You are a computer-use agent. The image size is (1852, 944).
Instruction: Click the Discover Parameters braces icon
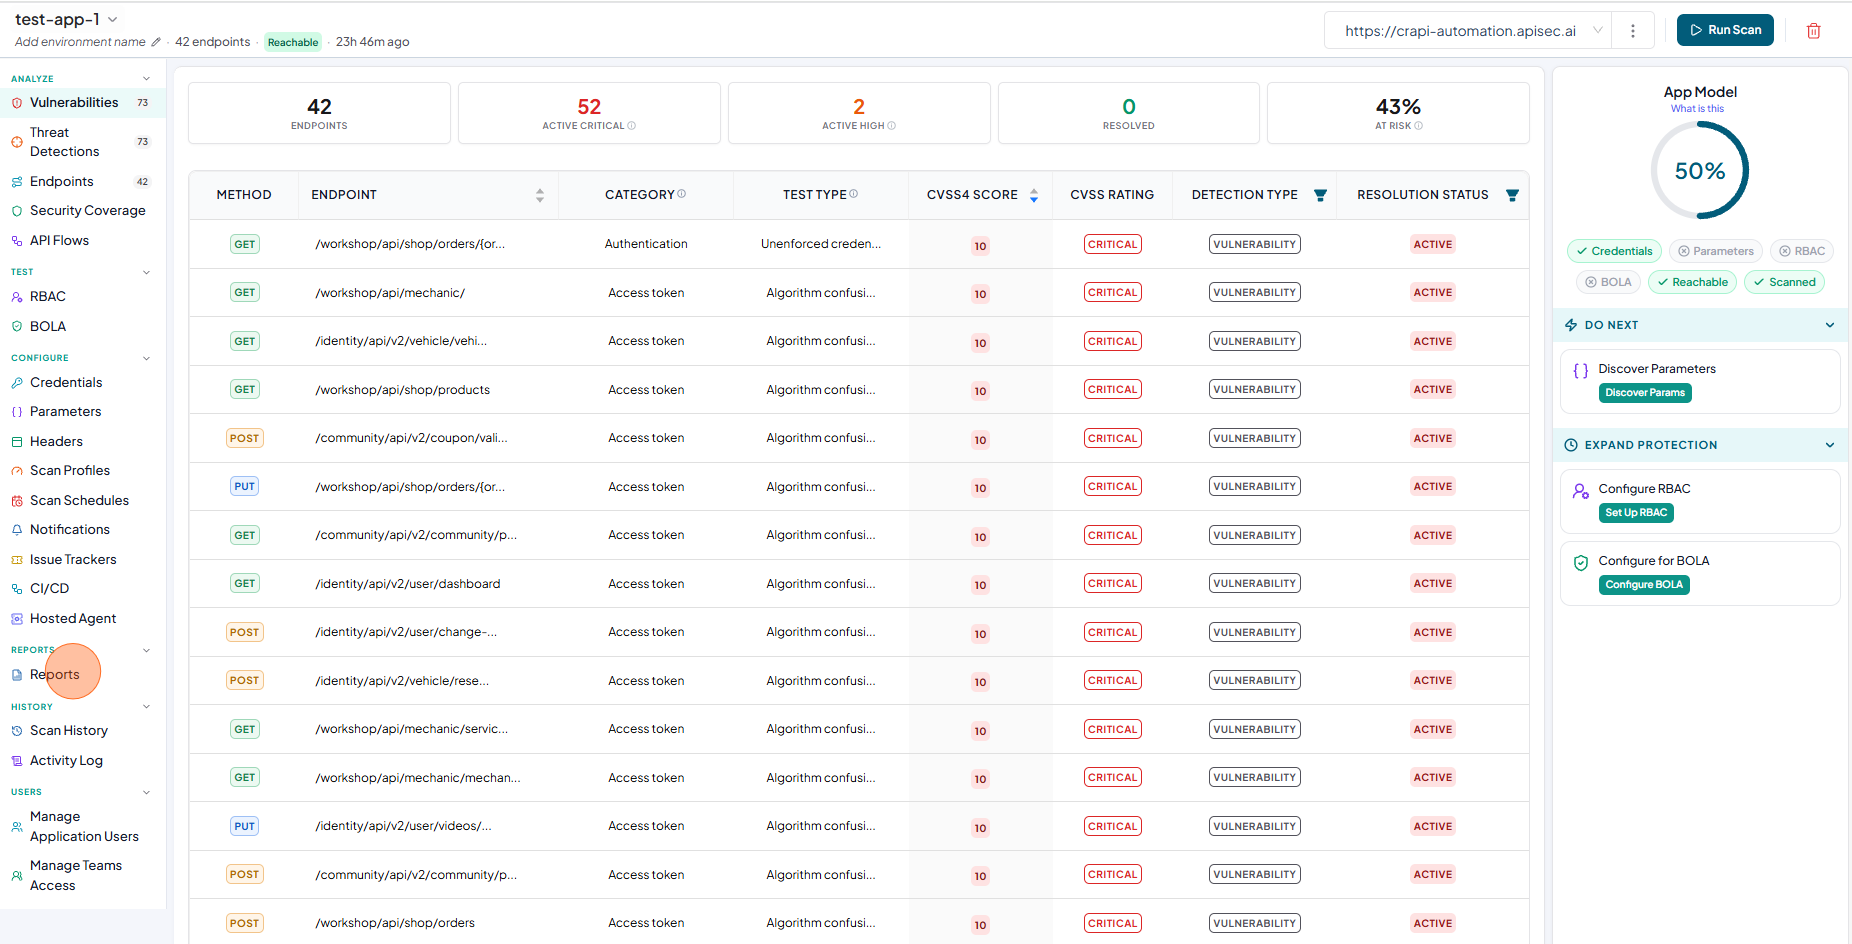[x=1581, y=370]
